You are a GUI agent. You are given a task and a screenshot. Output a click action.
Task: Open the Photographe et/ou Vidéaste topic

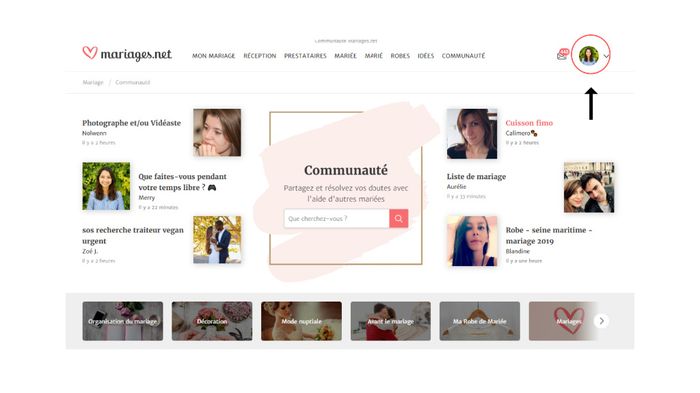(131, 123)
